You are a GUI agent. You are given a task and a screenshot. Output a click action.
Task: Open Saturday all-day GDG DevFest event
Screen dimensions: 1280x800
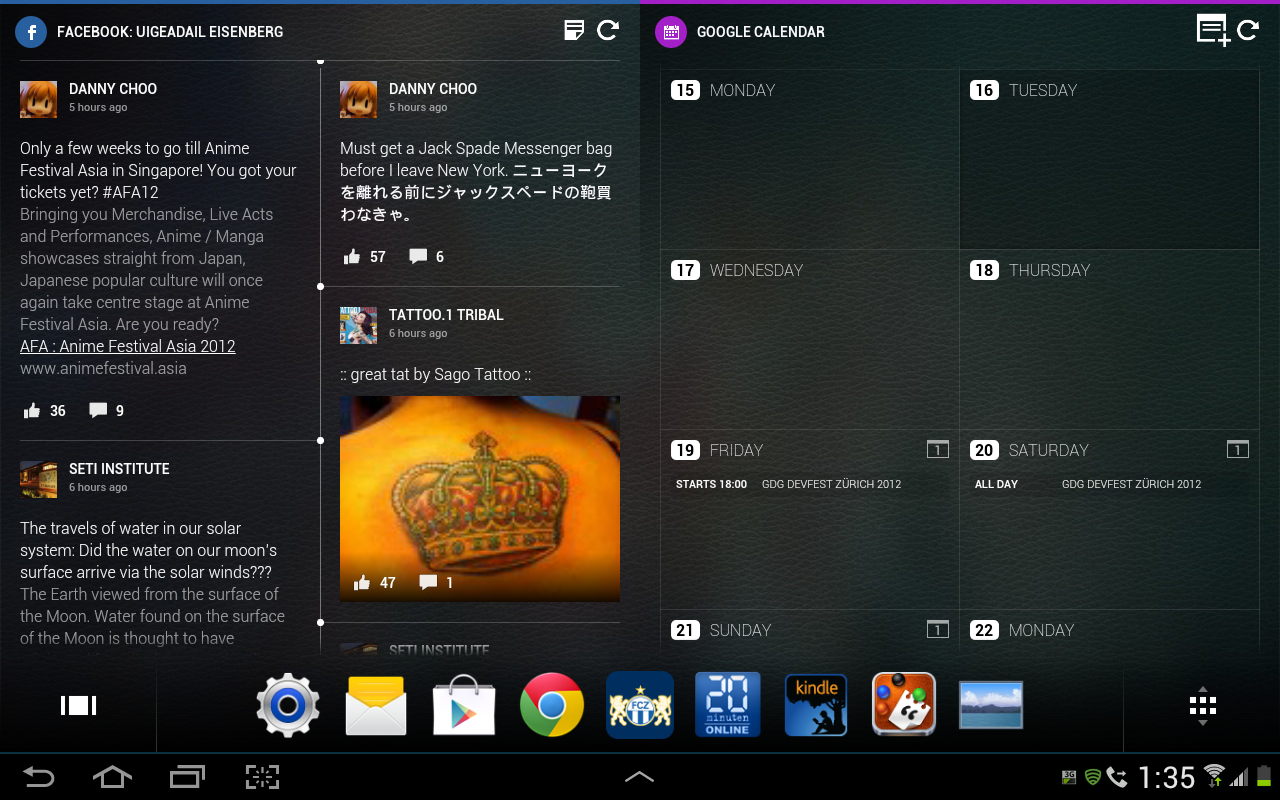(1108, 484)
